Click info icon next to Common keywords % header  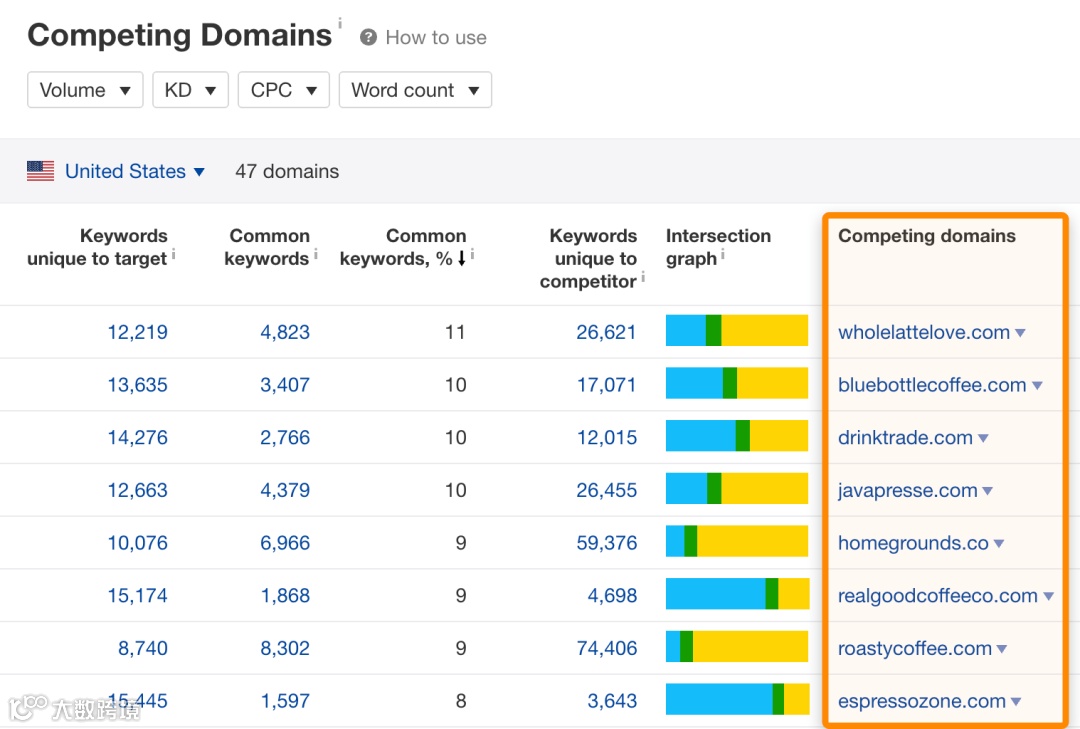472,254
